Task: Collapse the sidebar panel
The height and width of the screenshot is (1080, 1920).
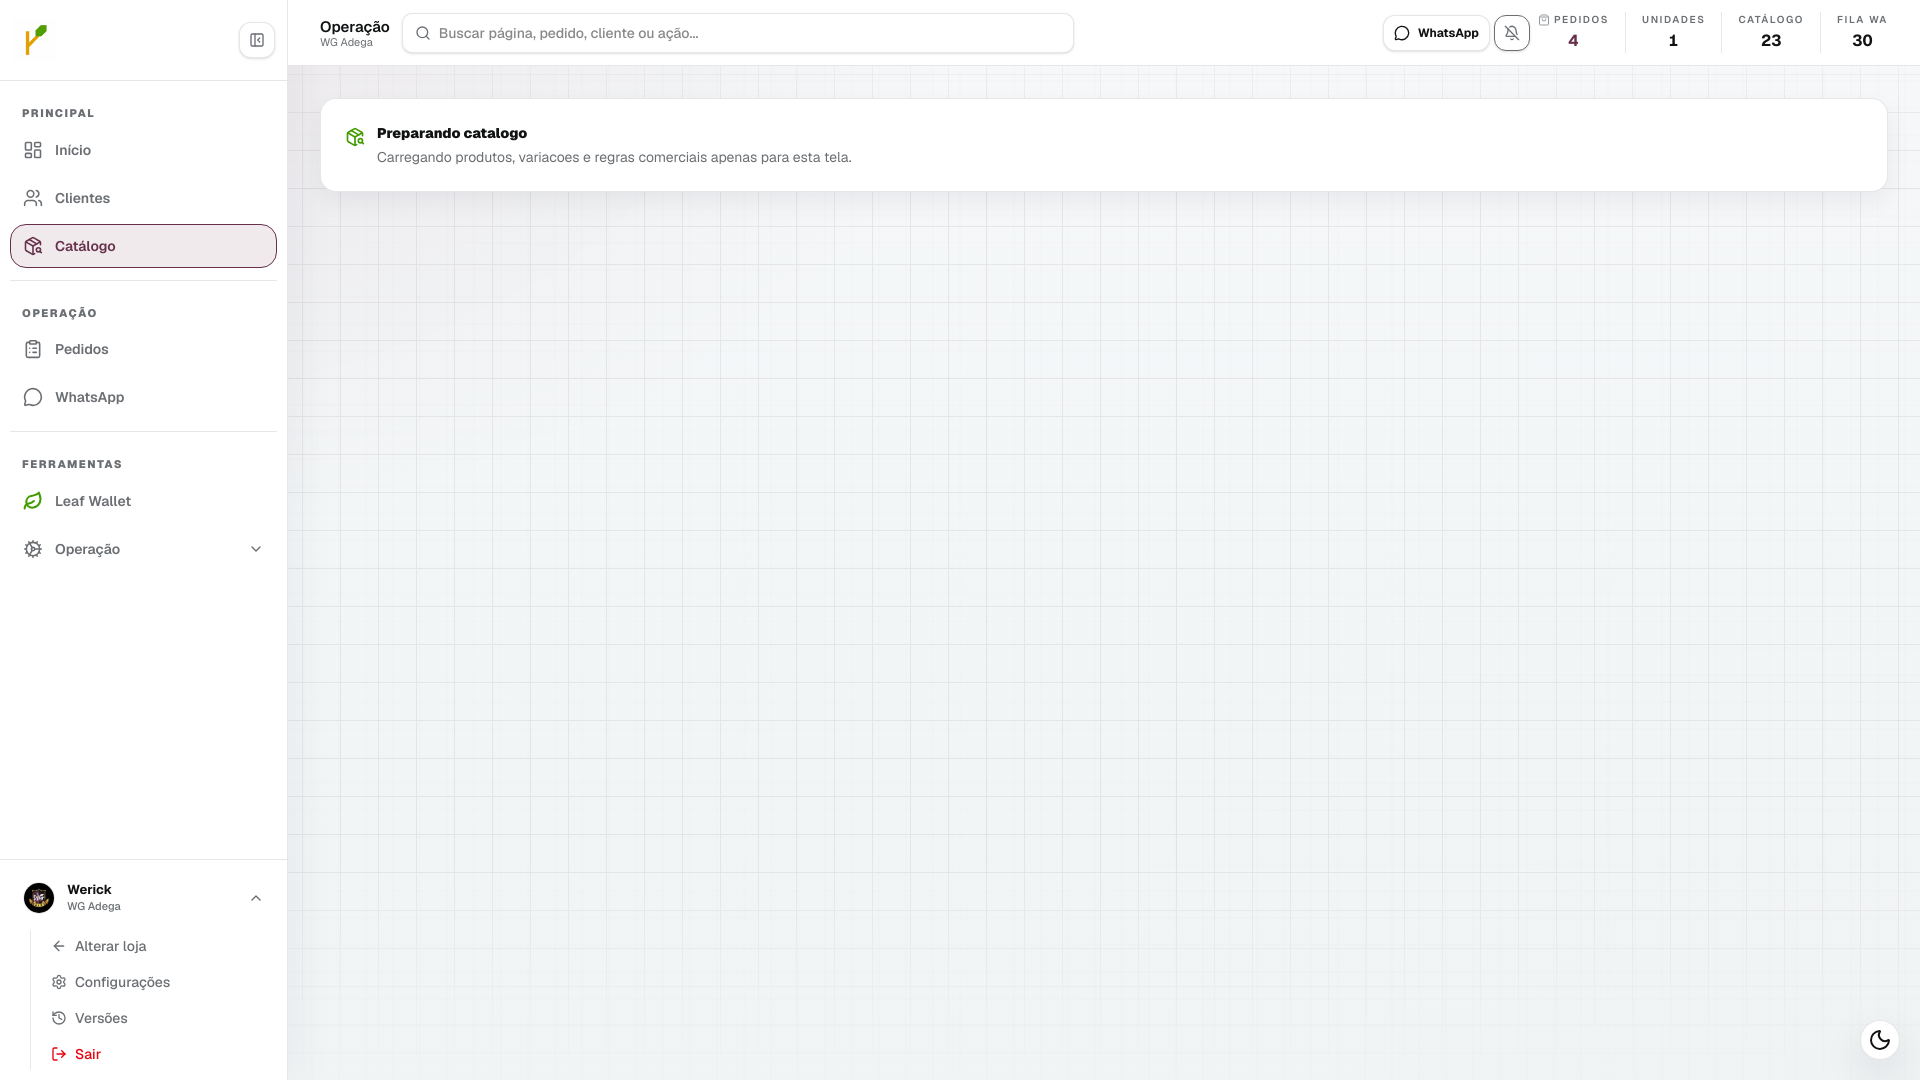Action: [257, 40]
